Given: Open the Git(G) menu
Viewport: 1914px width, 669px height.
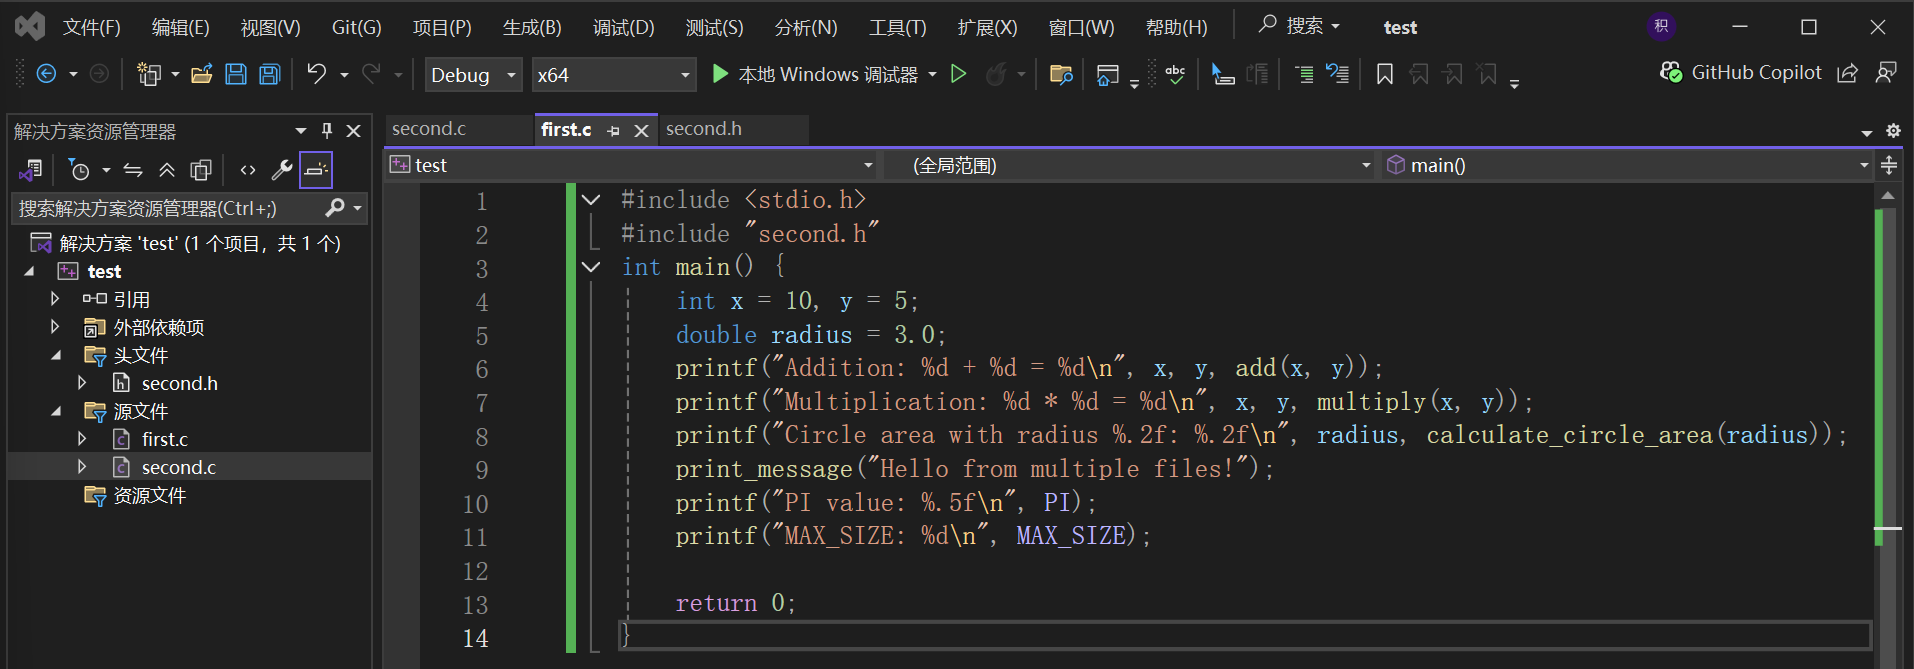Looking at the screenshot, I should pyautogui.click(x=356, y=27).
